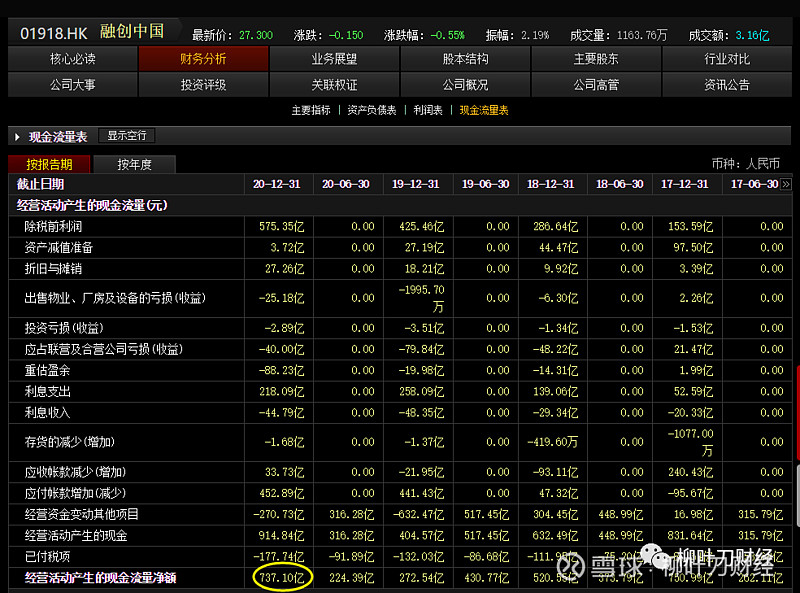Switch to 业务展望 tab
Image resolution: width=800 pixels, height=593 pixels.
click(x=334, y=59)
